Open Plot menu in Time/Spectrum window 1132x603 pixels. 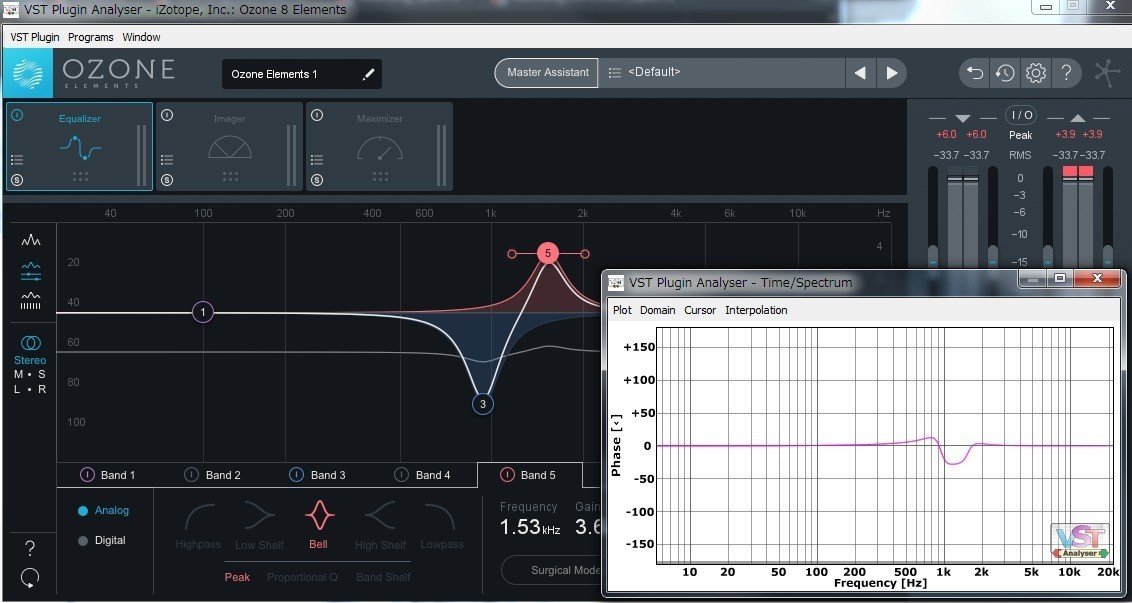click(622, 310)
